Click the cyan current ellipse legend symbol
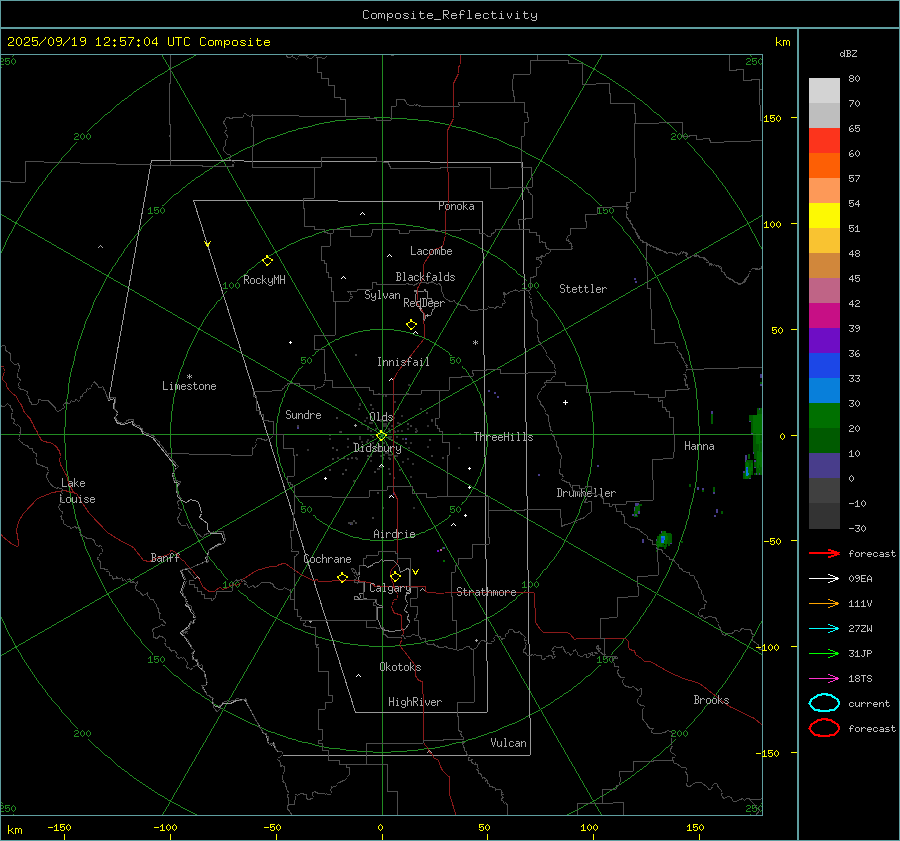Image resolution: width=900 pixels, height=841 pixels. click(x=824, y=703)
